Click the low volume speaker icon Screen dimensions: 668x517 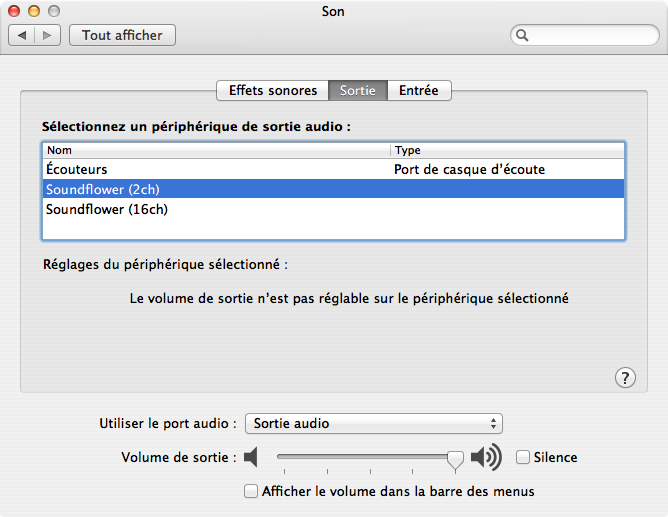coord(251,457)
